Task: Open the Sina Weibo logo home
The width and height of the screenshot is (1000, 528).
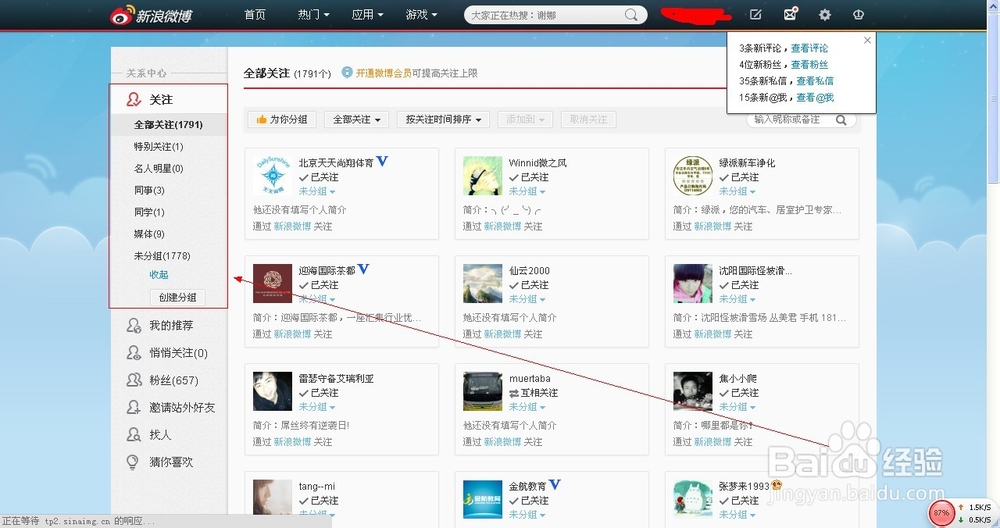Action: (151, 15)
